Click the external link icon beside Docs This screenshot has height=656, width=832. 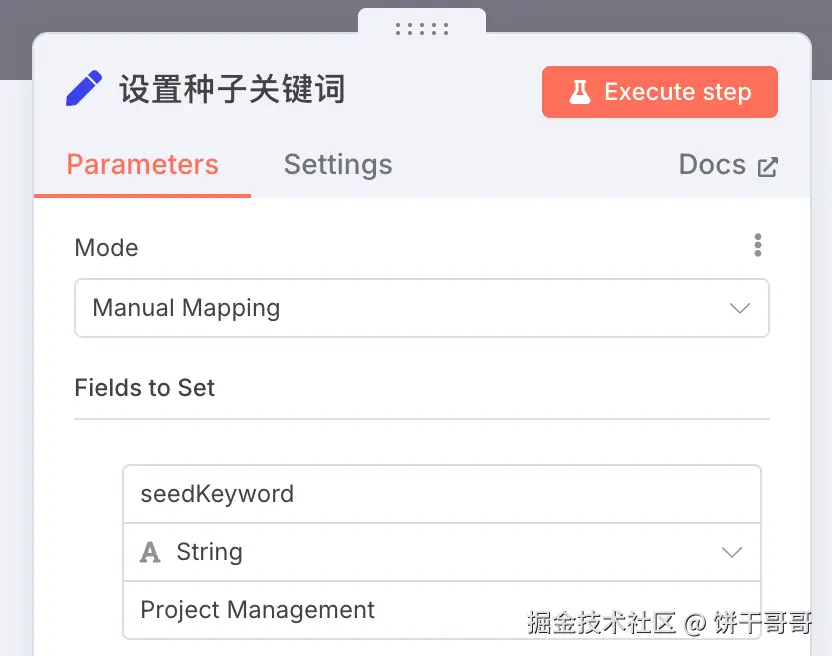pyautogui.click(x=767, y=167)
